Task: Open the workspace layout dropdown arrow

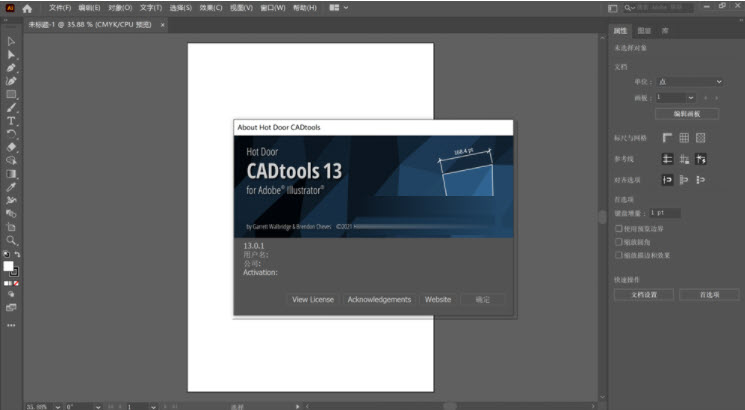Action: (x=346, y=8)
